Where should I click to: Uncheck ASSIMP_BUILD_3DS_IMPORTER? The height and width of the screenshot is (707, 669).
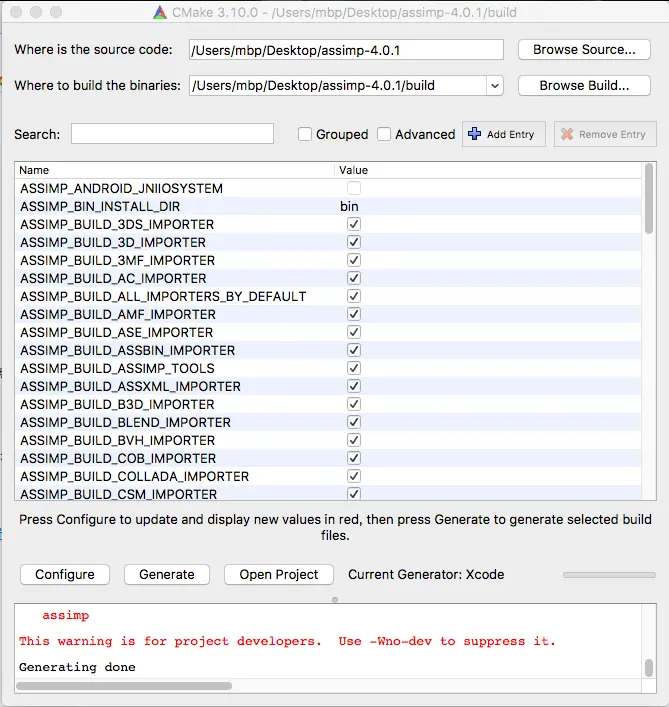tap(354, 224)
